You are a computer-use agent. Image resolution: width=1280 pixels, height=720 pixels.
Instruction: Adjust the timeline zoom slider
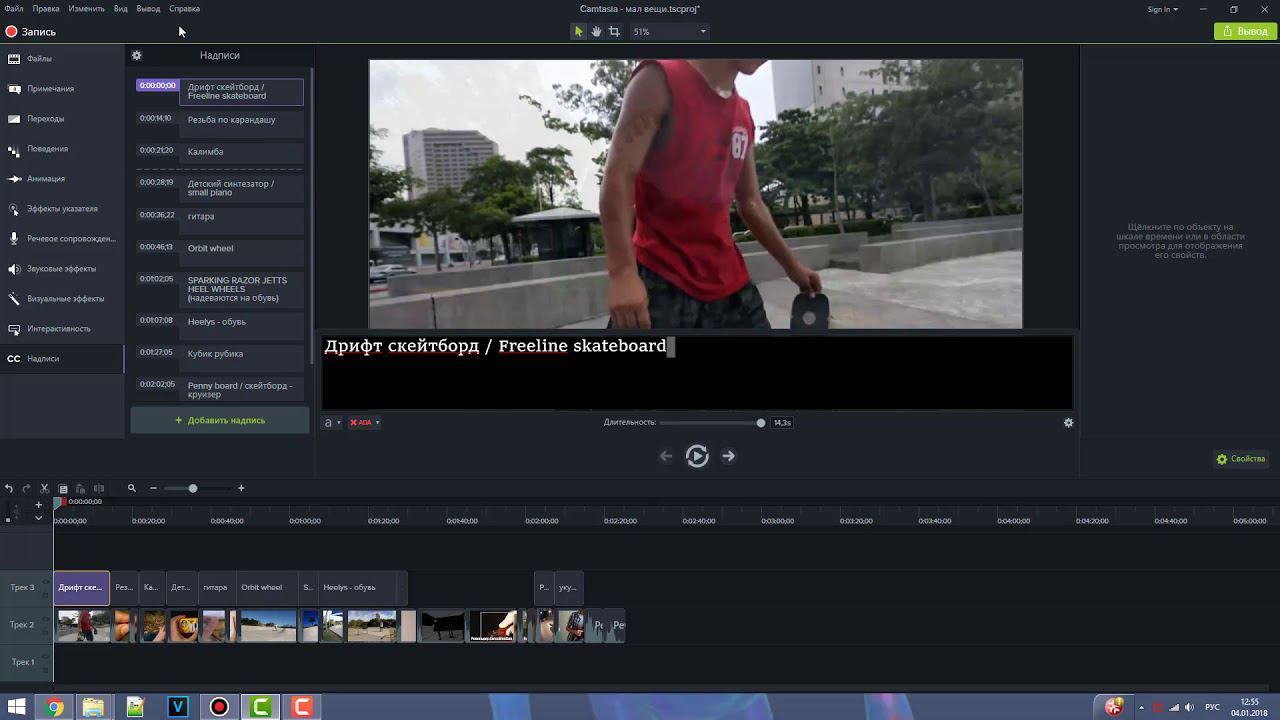[193, 488]
